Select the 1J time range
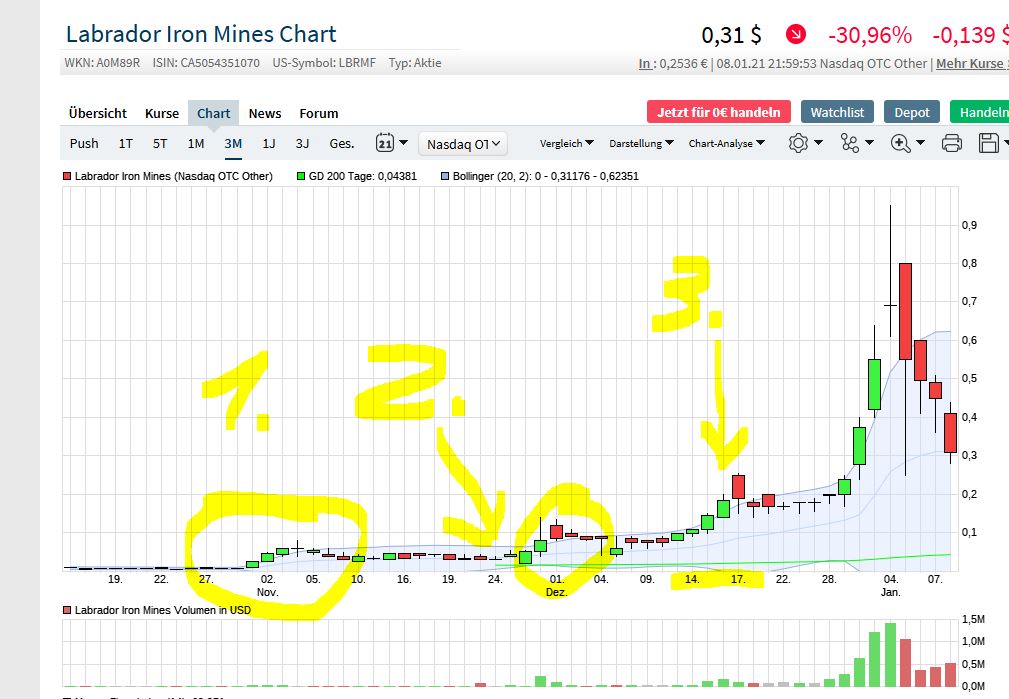This screenshot has width=1009, height=699. click(268, 143)
